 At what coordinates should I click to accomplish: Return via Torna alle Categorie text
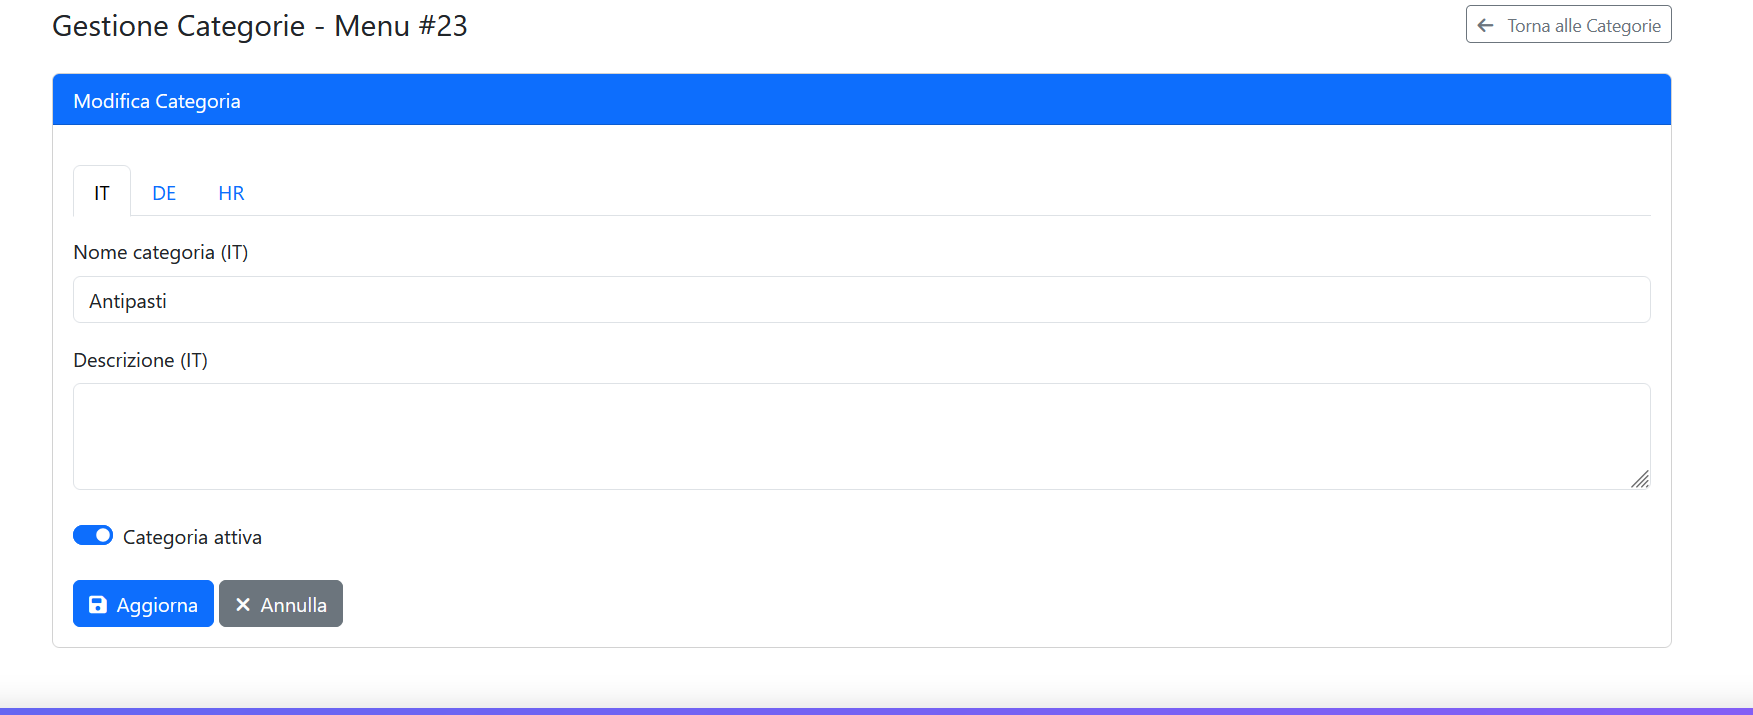pos(1584,26)
